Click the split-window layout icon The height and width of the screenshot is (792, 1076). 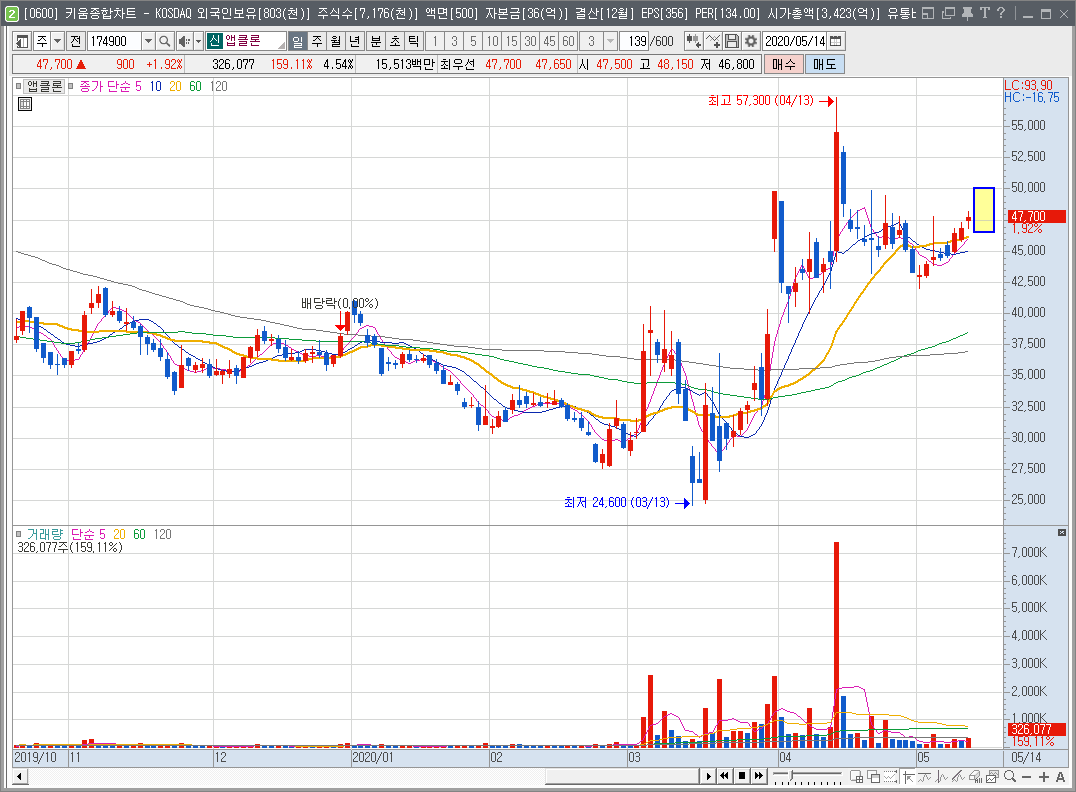tap(856, 776)
